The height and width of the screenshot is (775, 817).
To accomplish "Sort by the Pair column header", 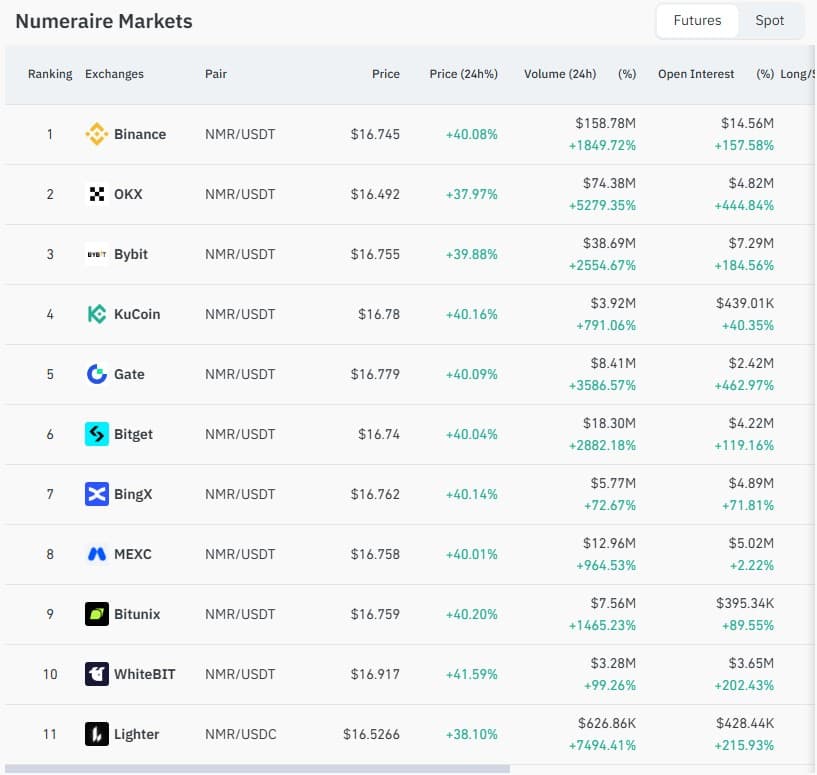I will 216,74.
